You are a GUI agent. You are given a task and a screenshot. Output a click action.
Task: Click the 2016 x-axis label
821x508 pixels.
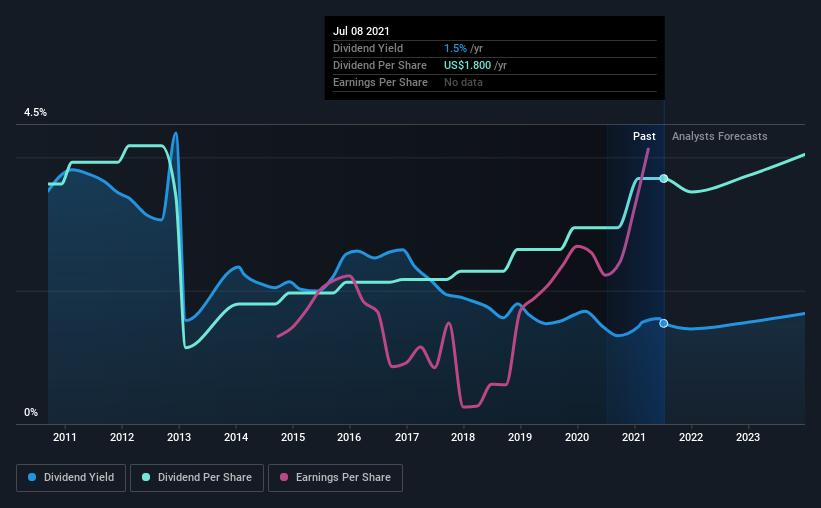[349, 437]
